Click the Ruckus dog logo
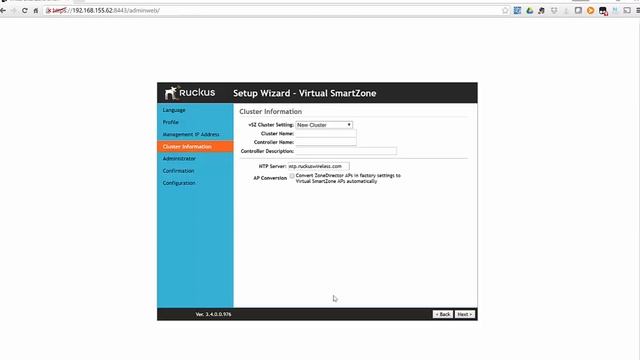Image resolution: width=640 pixels, height=360 pixels. (171, 93)
